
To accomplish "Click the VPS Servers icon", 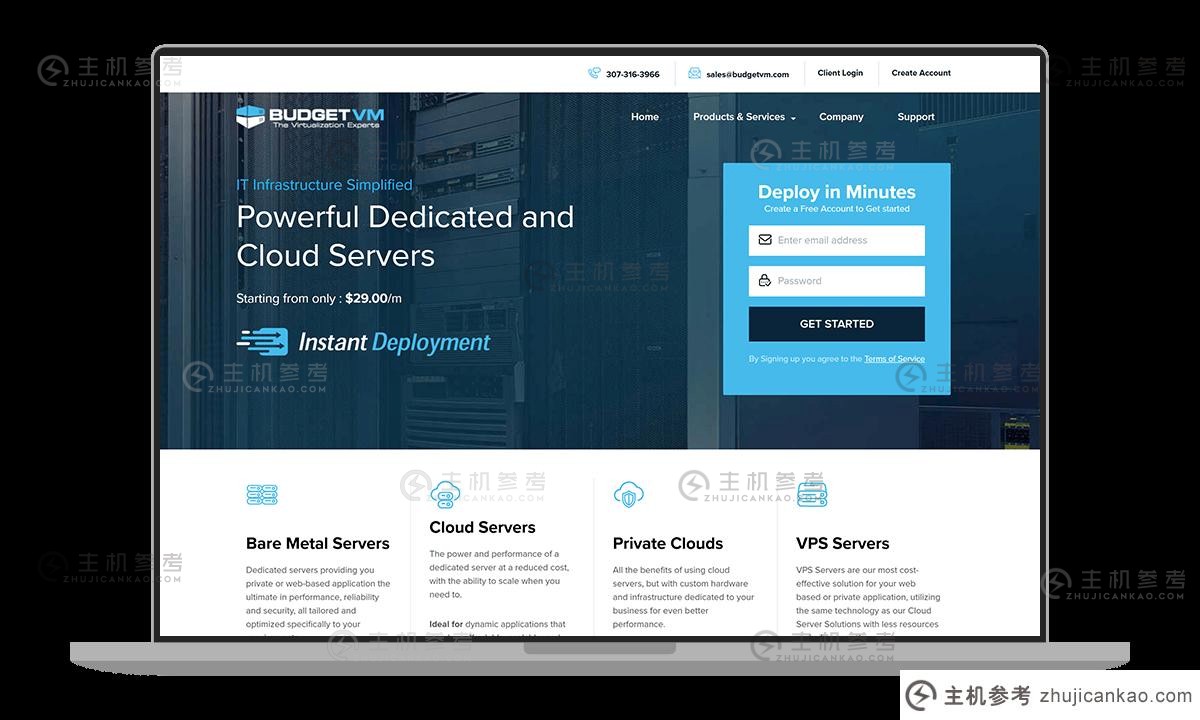I will coord(812,494).
